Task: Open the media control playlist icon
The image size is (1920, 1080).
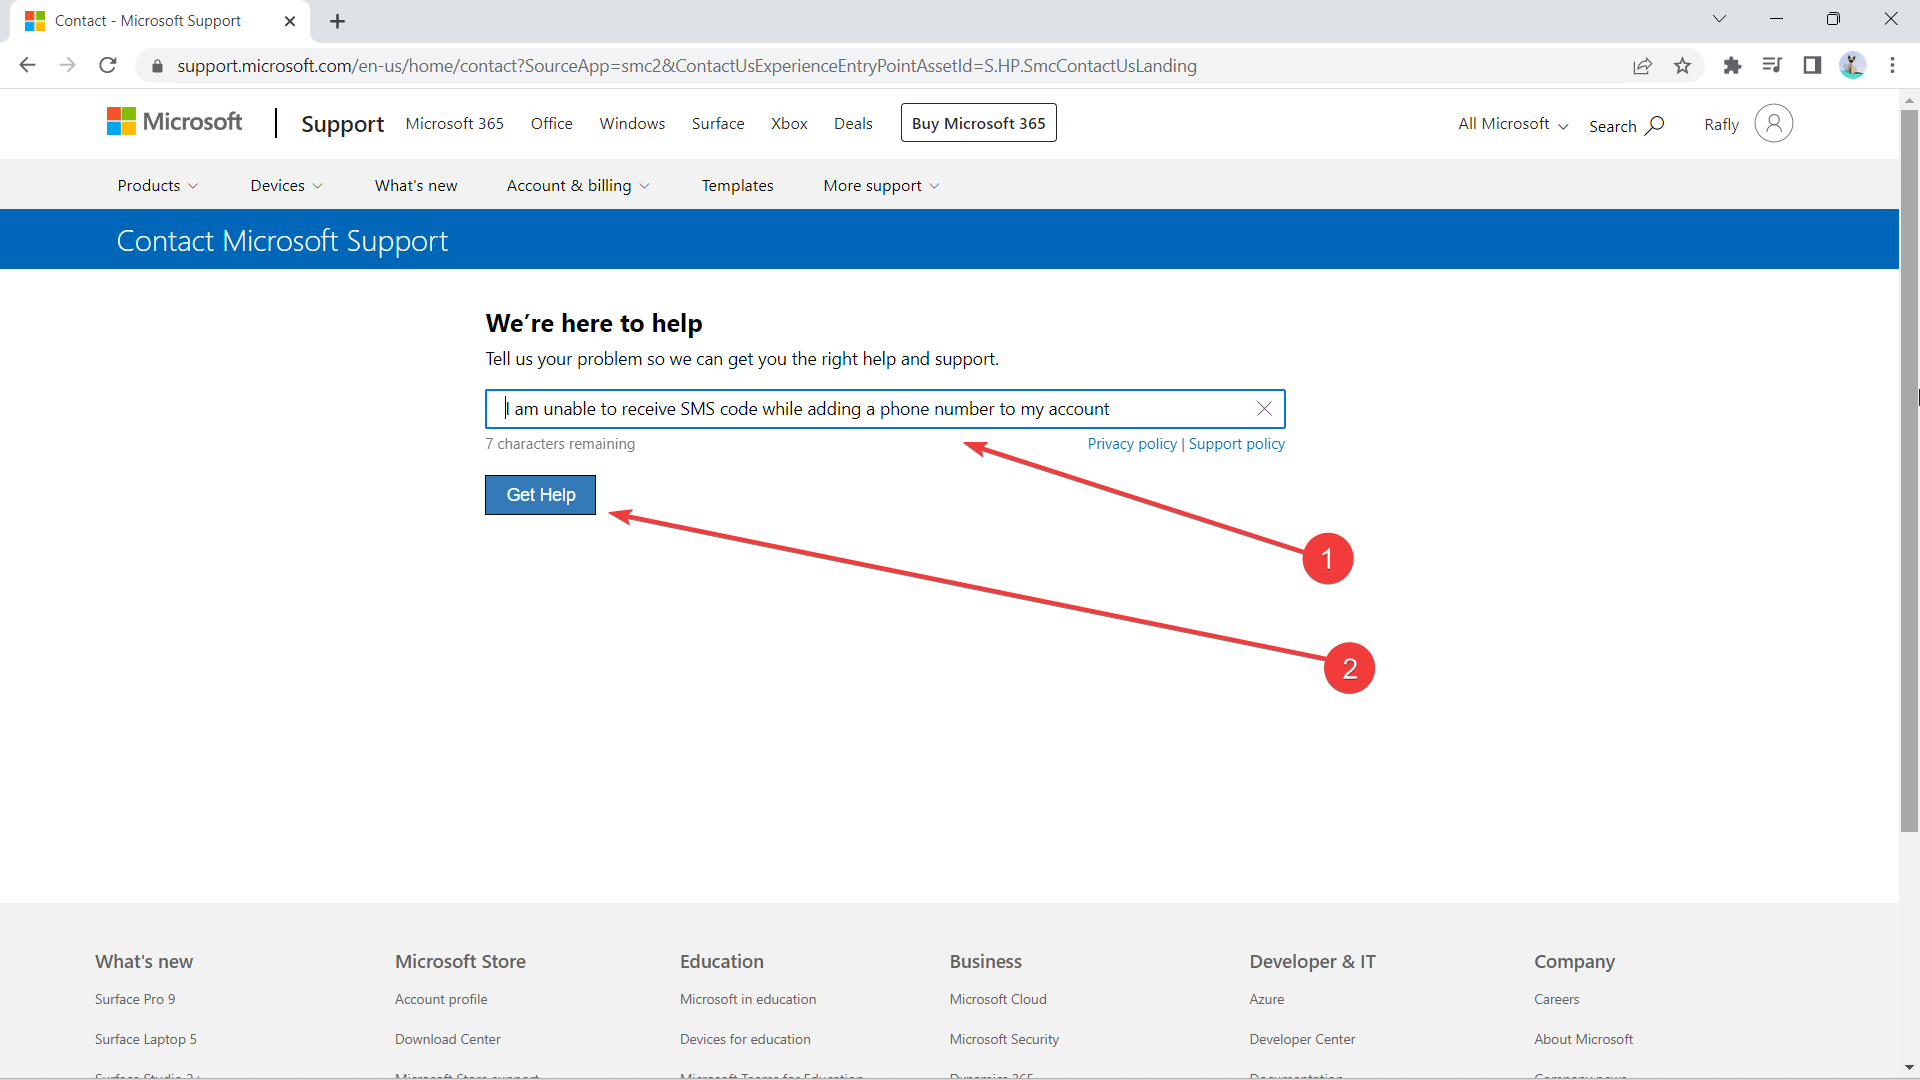Action: [1772, 66]
